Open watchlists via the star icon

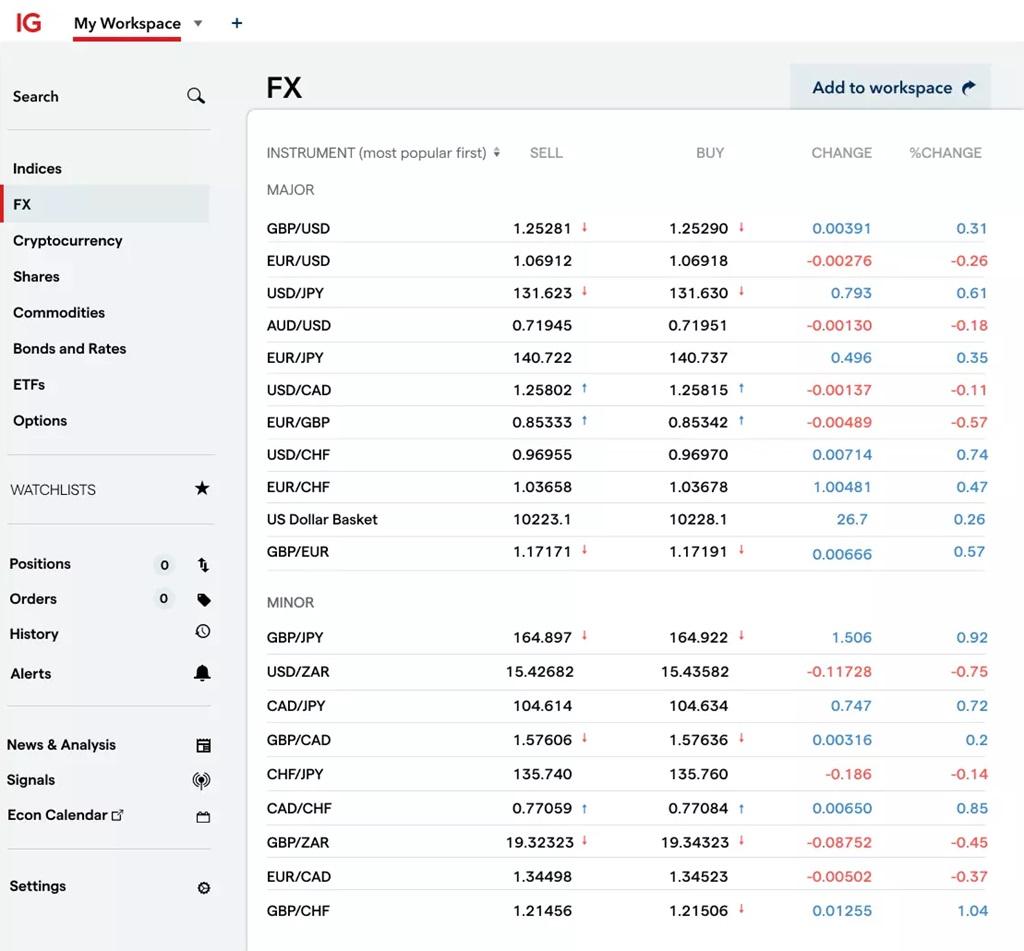[202, 489]
